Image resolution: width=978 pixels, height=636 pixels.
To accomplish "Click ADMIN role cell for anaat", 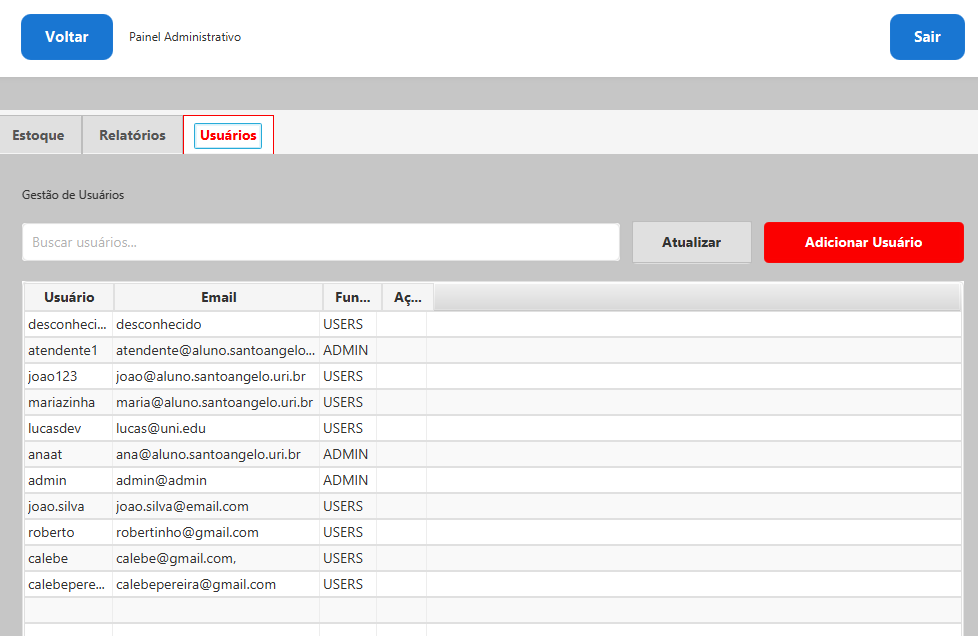I will pyautogui.click(x=346, y=454).
